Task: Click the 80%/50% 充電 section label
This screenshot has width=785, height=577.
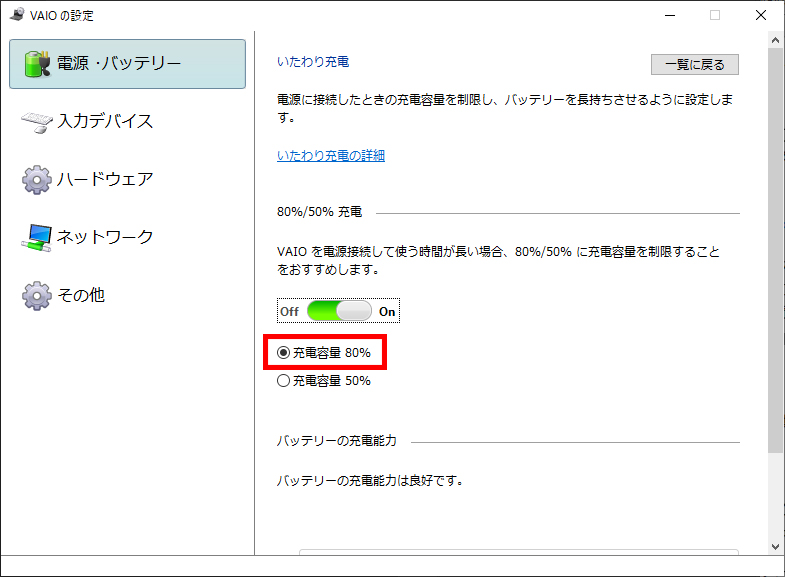Action: click(x=319, y=212)
